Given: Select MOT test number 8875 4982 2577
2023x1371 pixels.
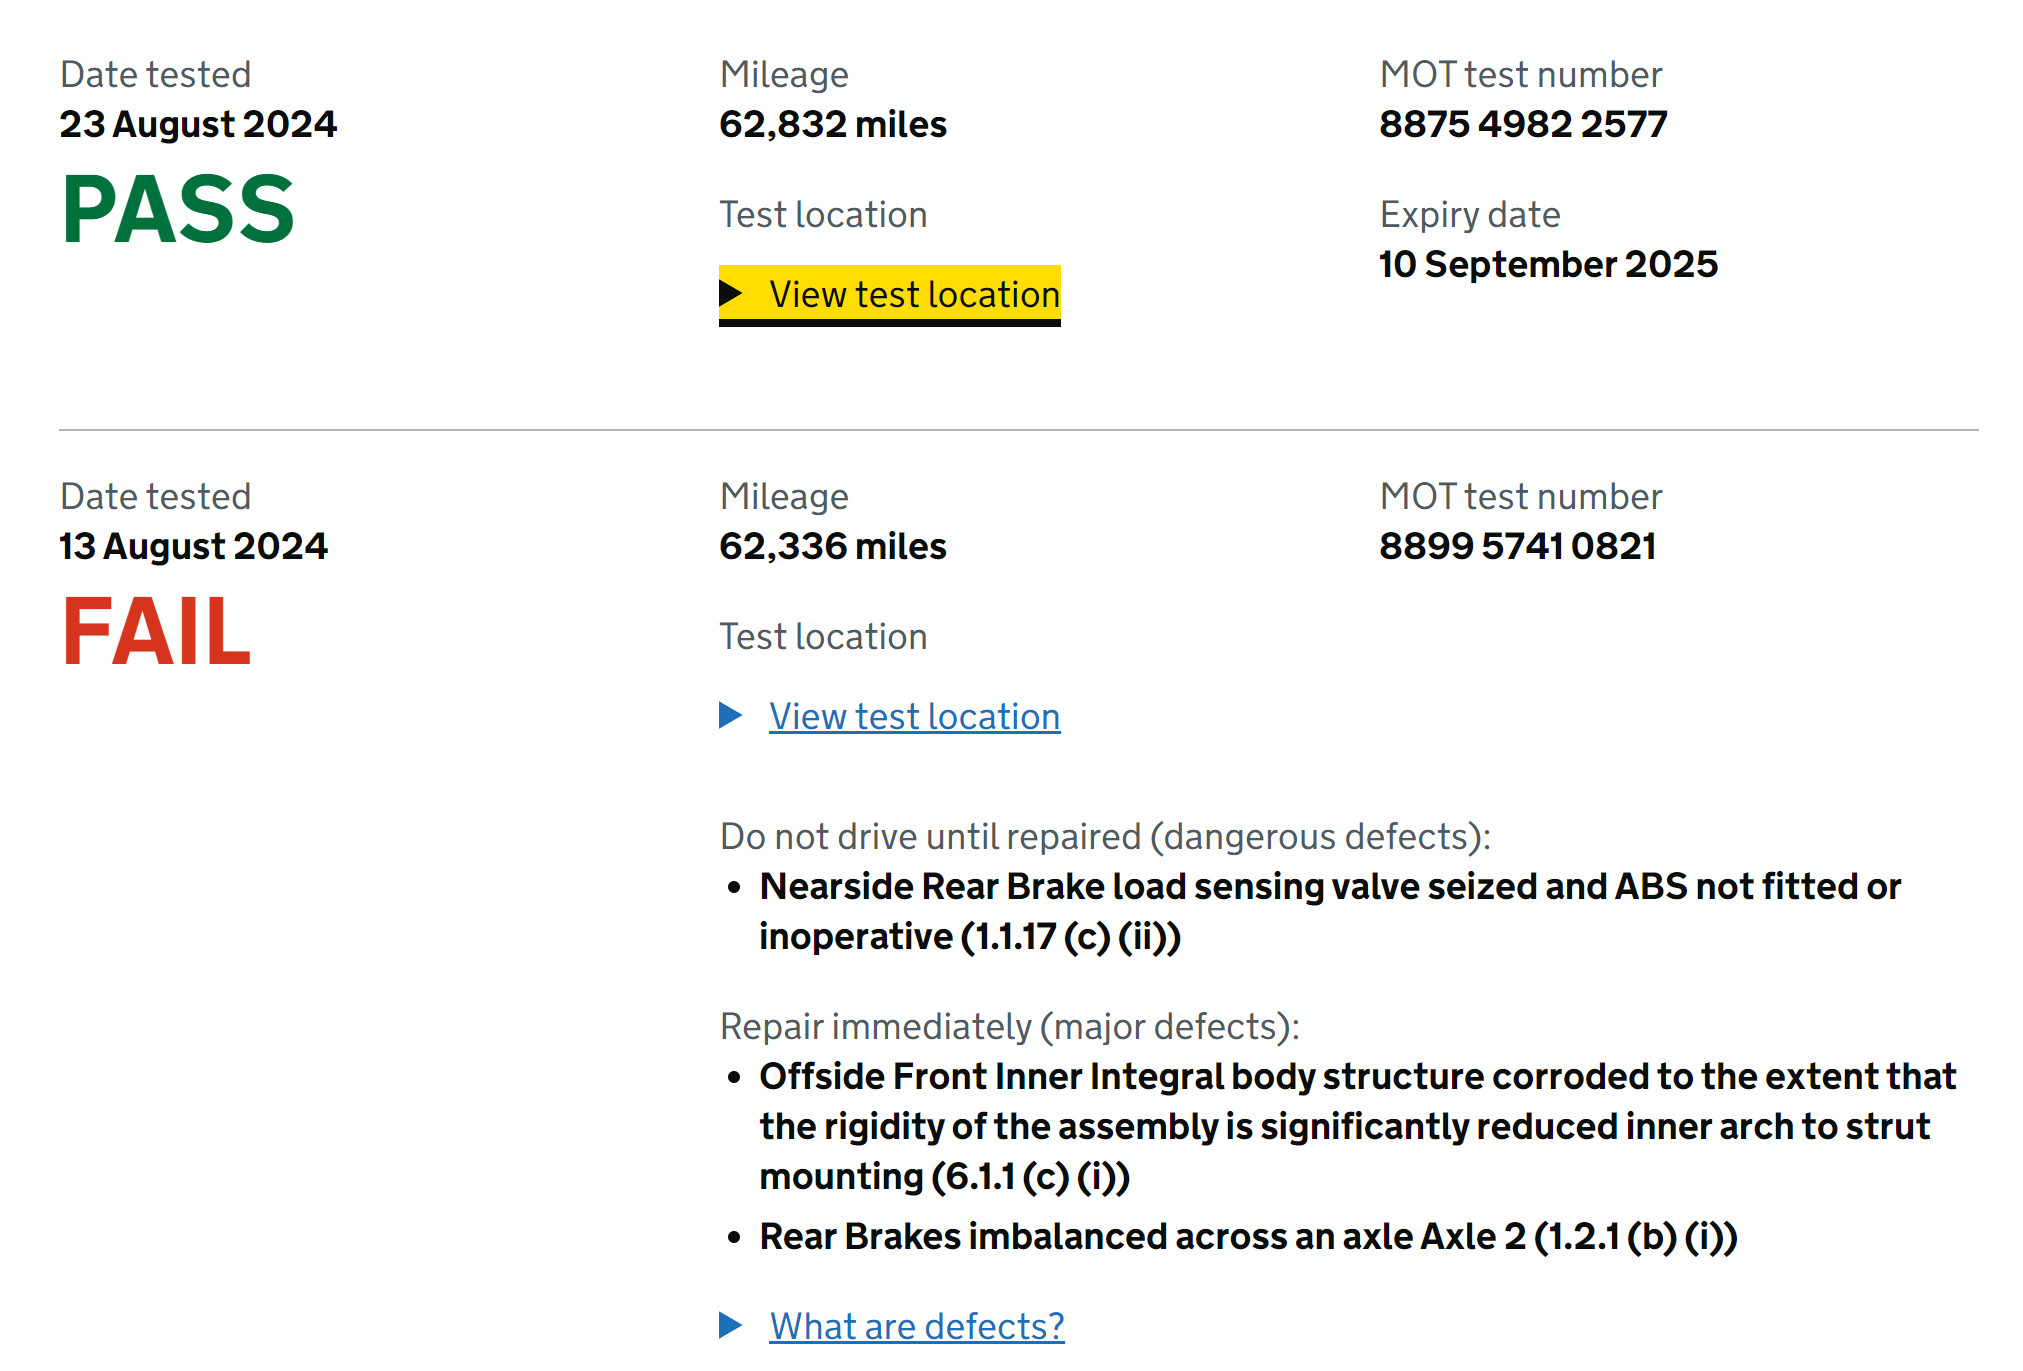Looking at the screenshot, I should pyautogui.click(x=1522, y=125).
